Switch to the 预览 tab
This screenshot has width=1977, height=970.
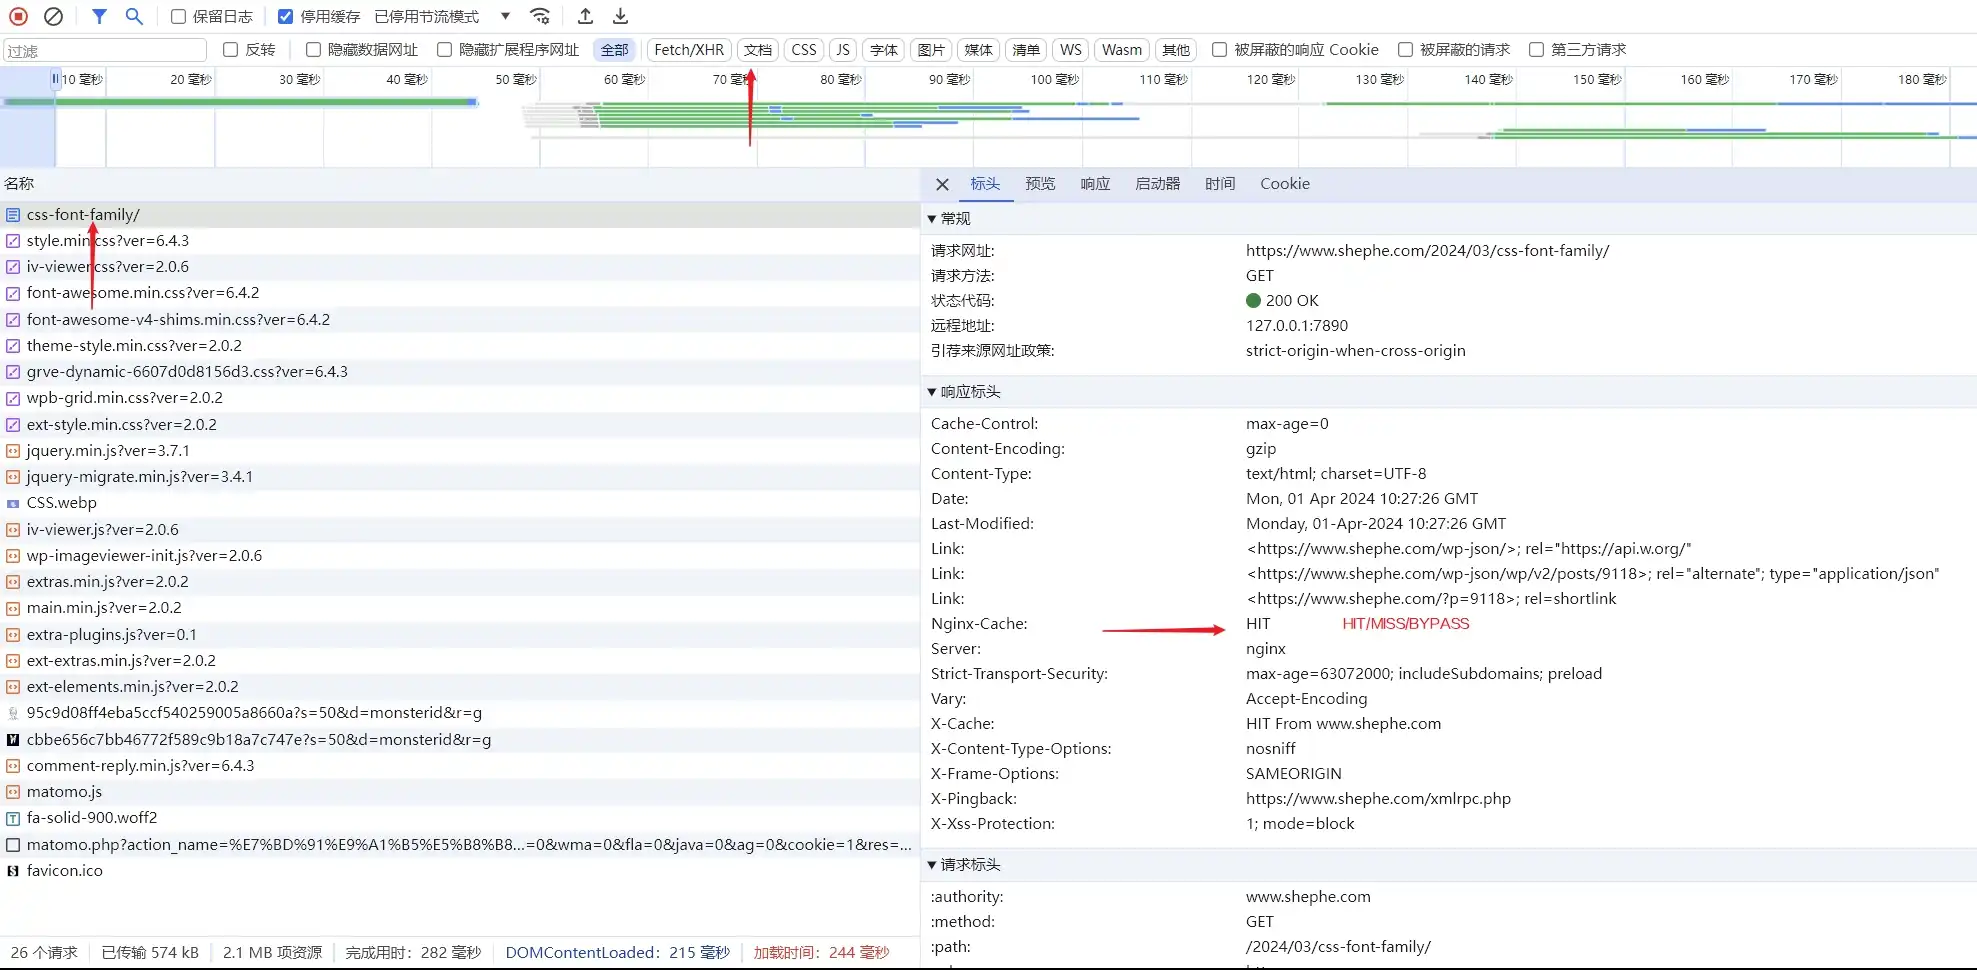[1040, 184]
